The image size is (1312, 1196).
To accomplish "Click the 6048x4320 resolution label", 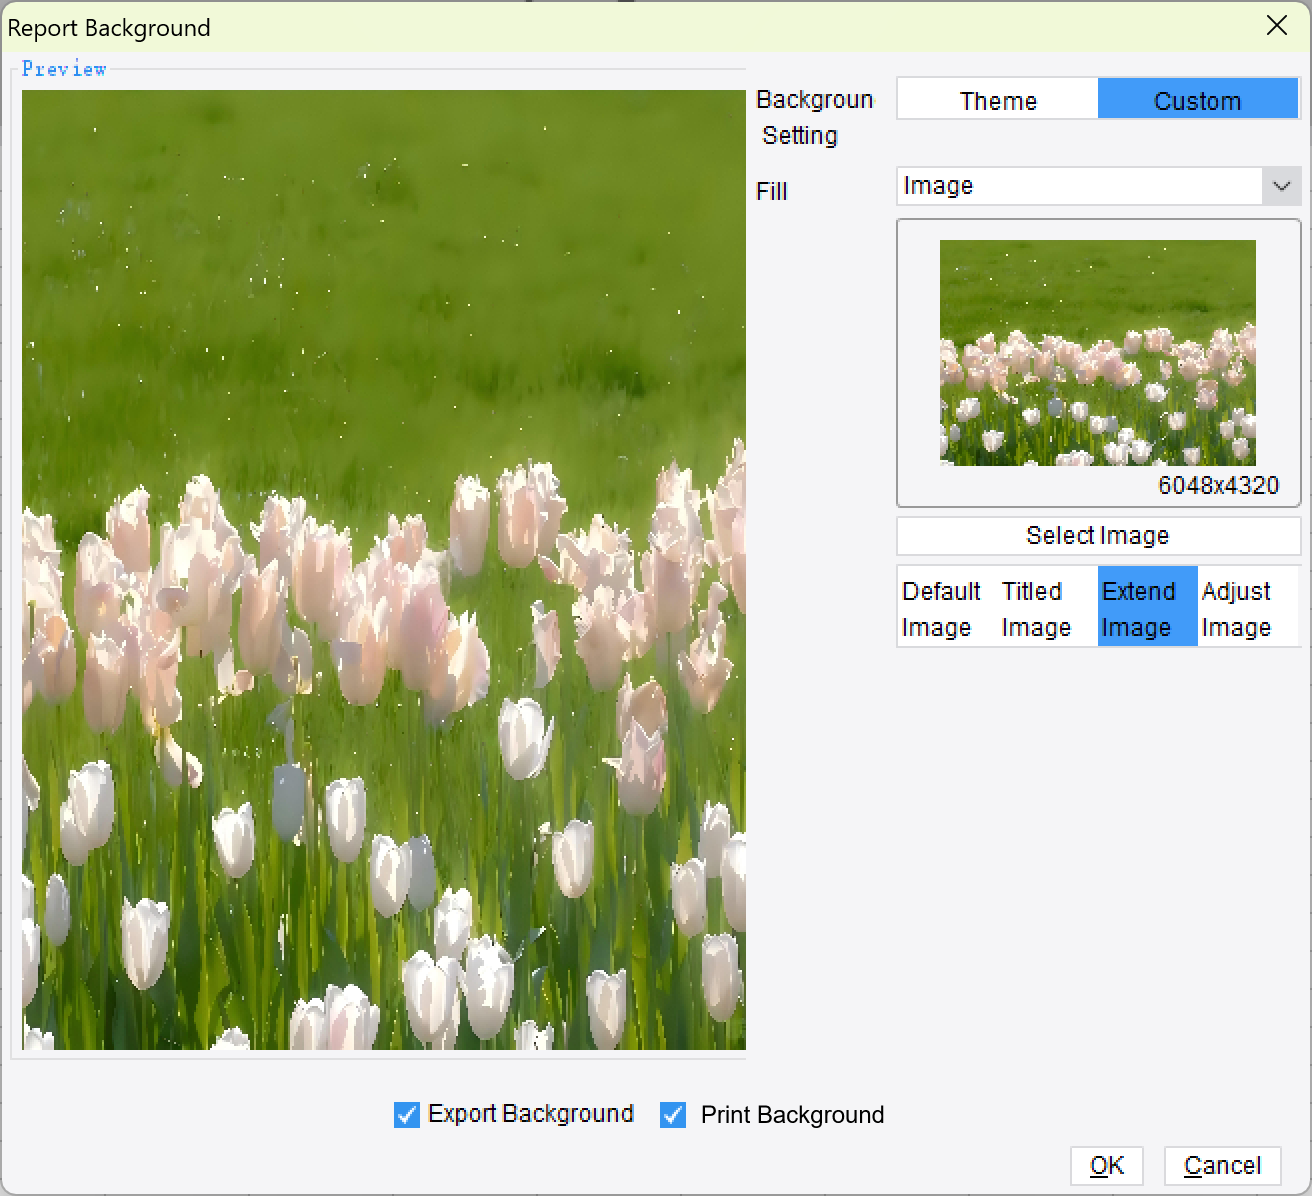I will tap(1218, 487).
